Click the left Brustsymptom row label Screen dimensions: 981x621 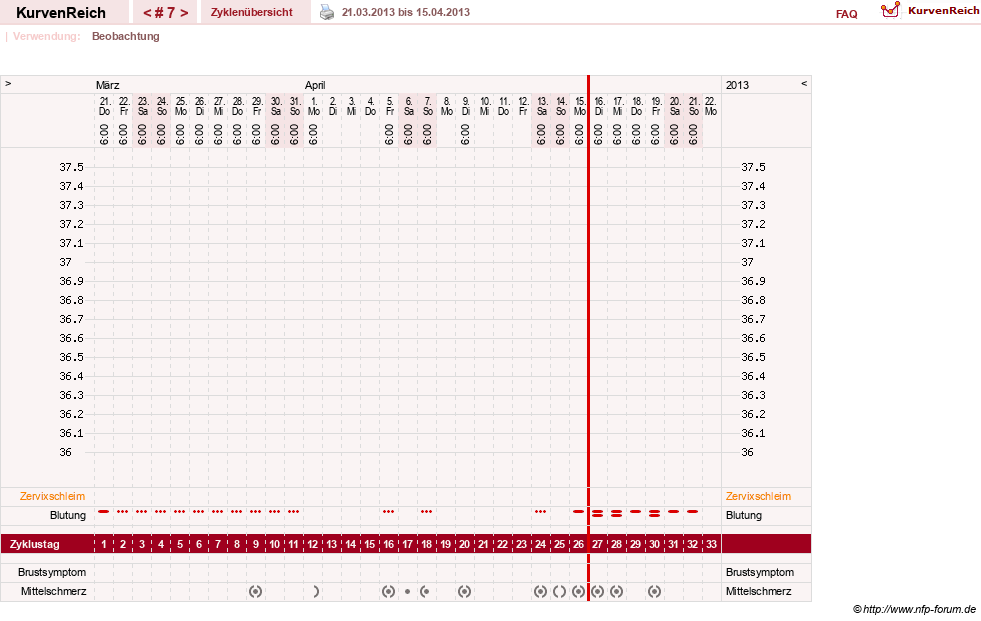(x=52, y=572)
